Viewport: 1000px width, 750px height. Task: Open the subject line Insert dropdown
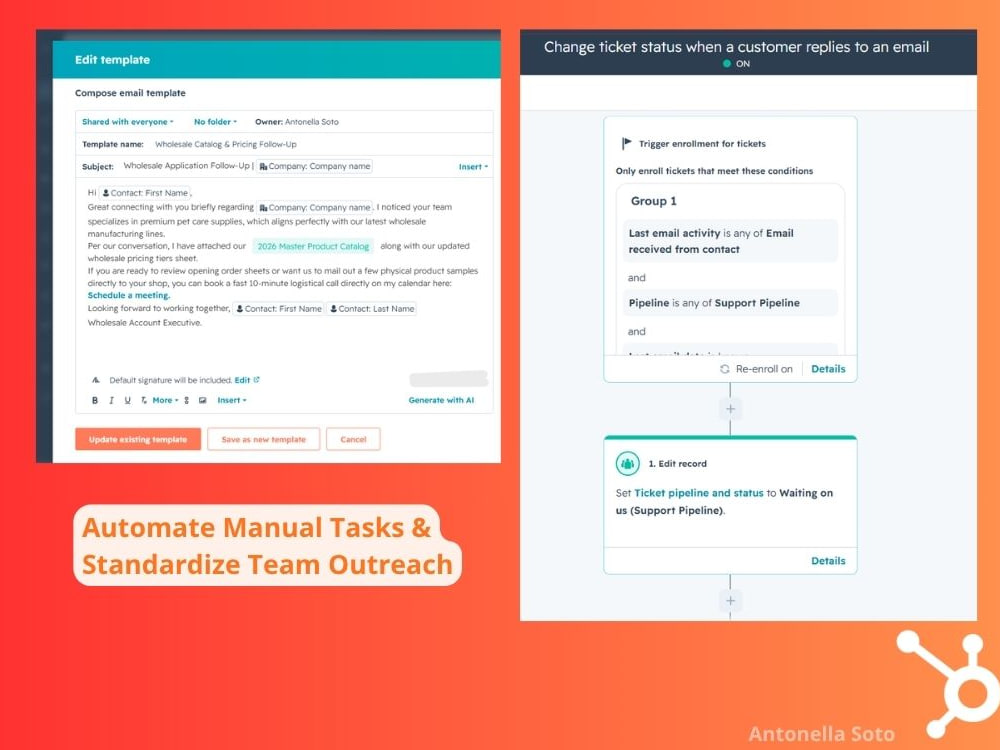[x=473, y=167]
